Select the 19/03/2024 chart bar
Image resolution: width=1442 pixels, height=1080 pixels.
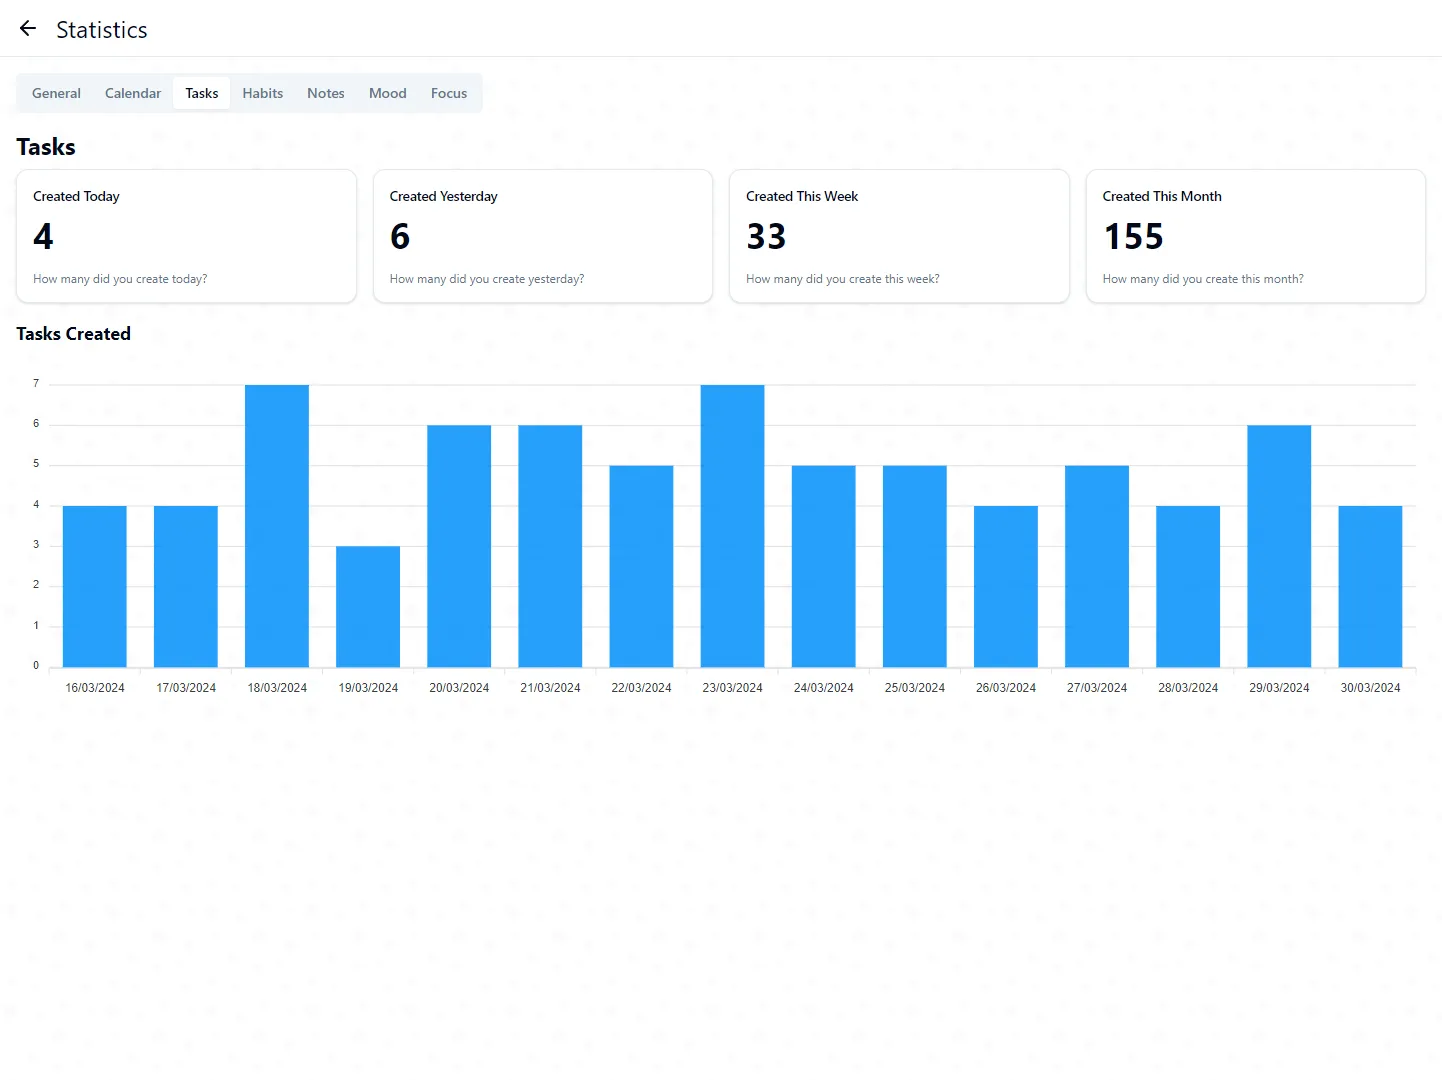pyautogui.click(x=368, y=606)
